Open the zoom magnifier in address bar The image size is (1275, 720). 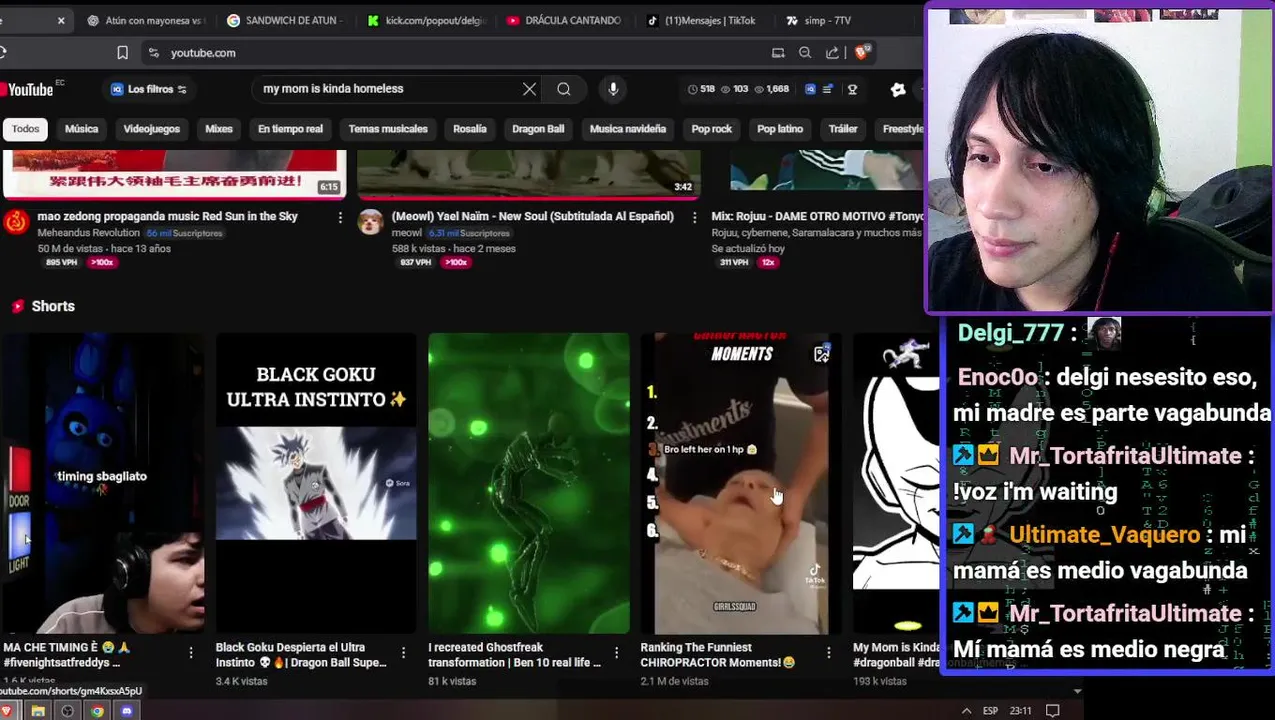805,53
